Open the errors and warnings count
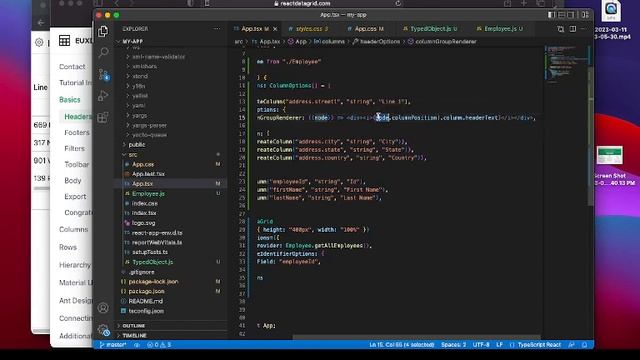The width and height of the screenshot is (640, 360). (x=159, y=345)
